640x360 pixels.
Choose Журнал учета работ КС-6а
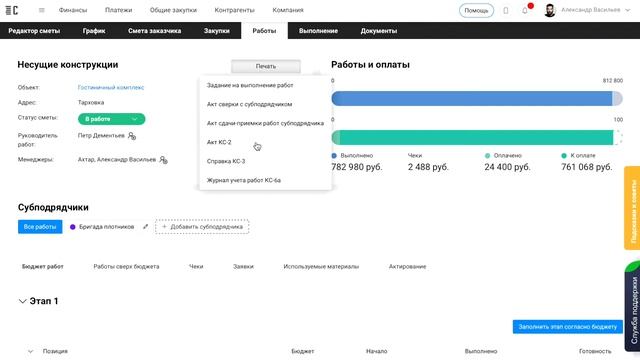(x=244, y=180)
